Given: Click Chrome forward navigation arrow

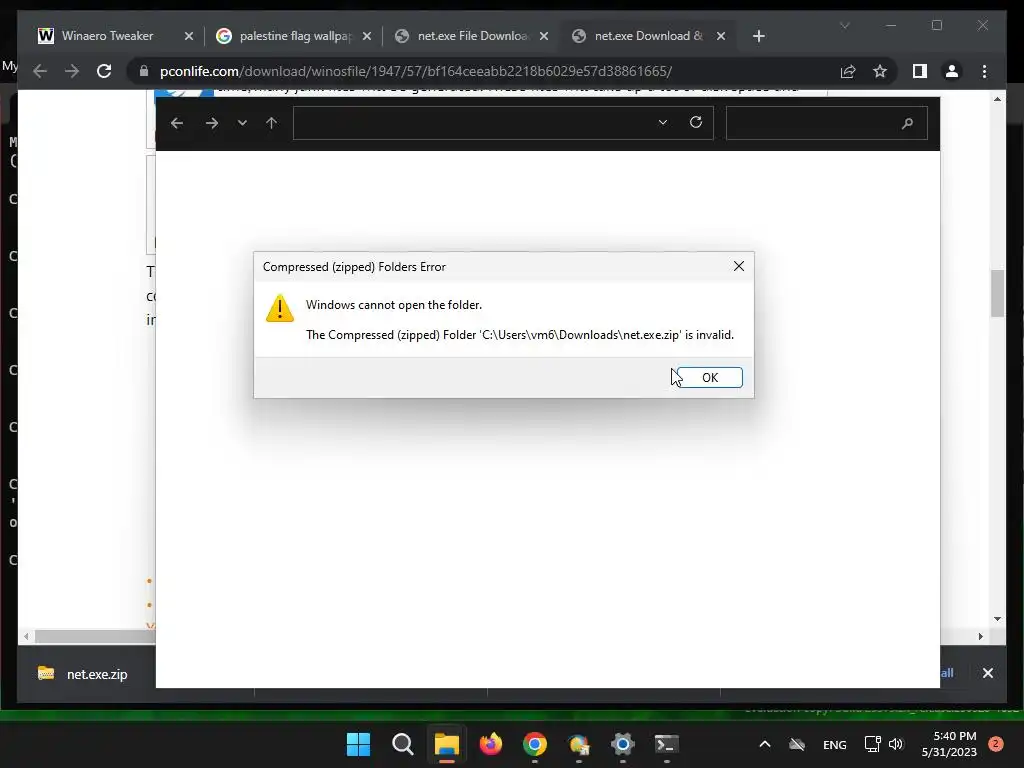Looking at the screenshot, I should click(72, 71).
